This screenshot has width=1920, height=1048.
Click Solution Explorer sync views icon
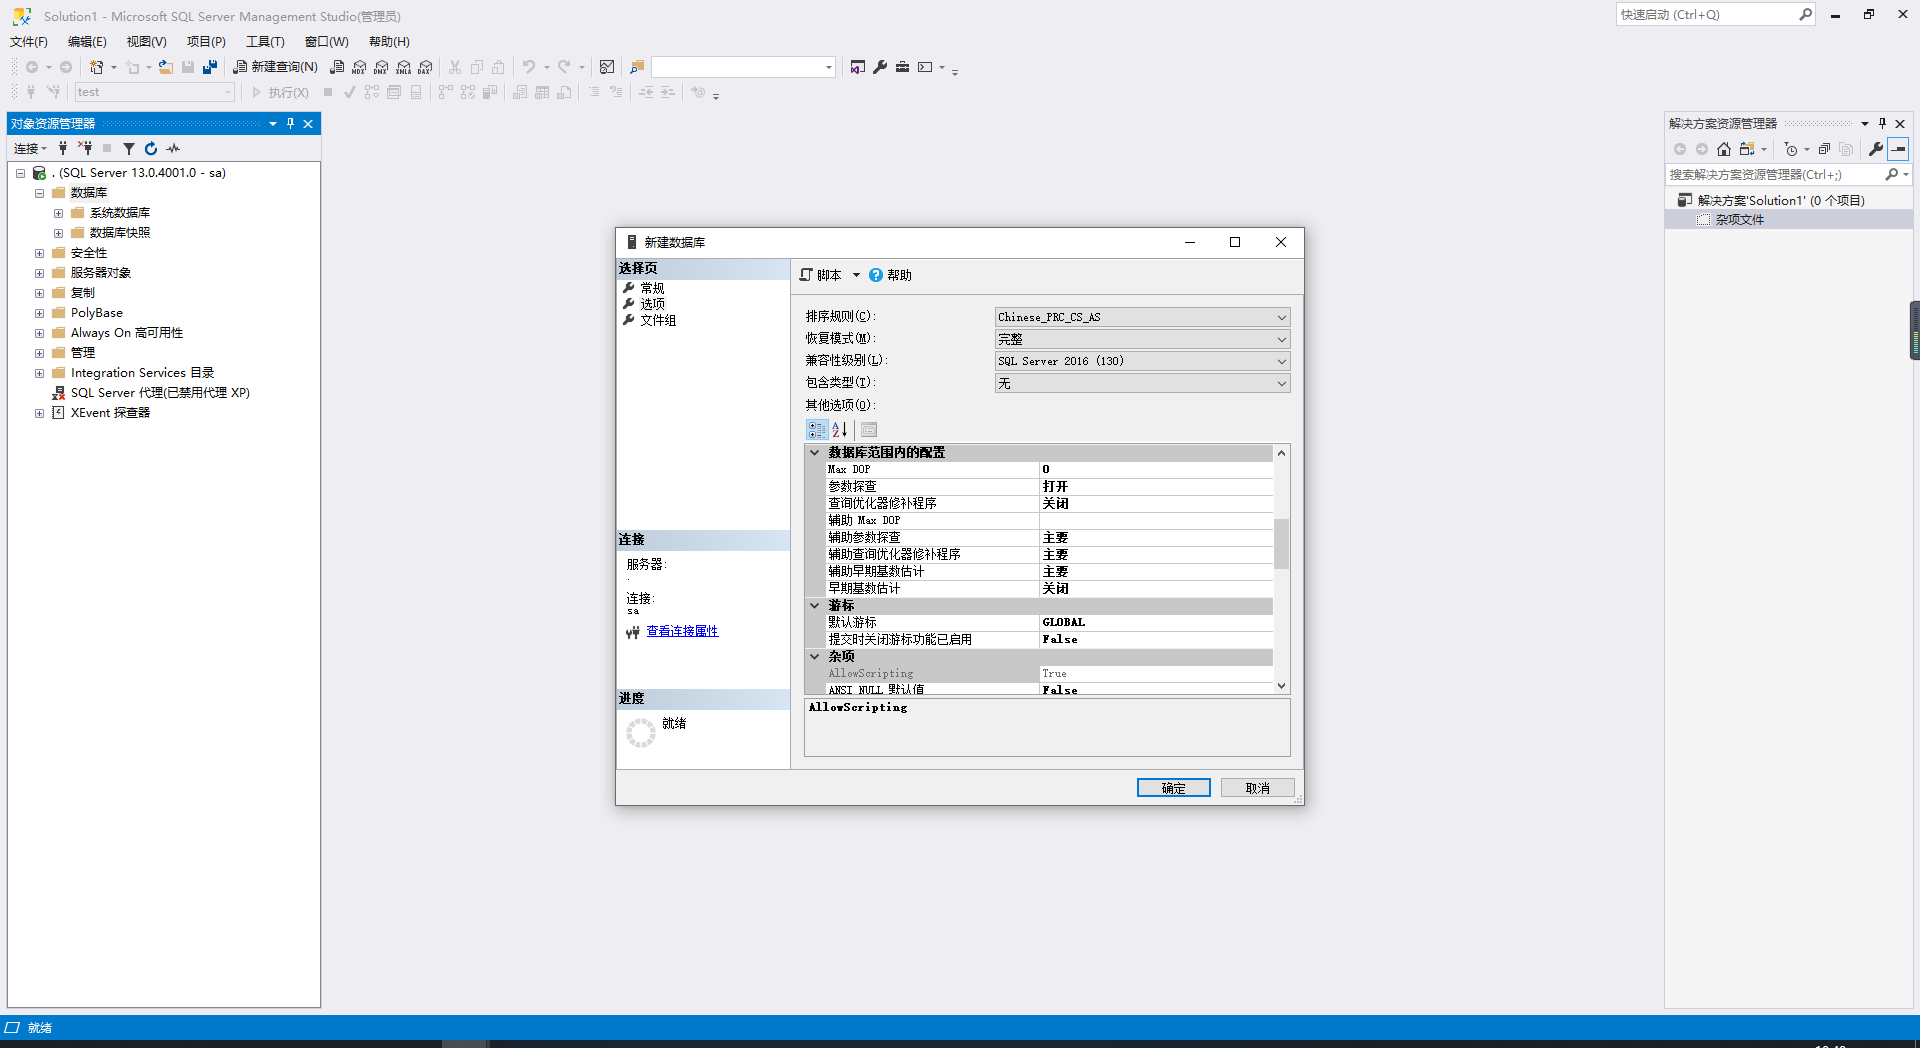pyautogui.click(x=1747, y=149)
